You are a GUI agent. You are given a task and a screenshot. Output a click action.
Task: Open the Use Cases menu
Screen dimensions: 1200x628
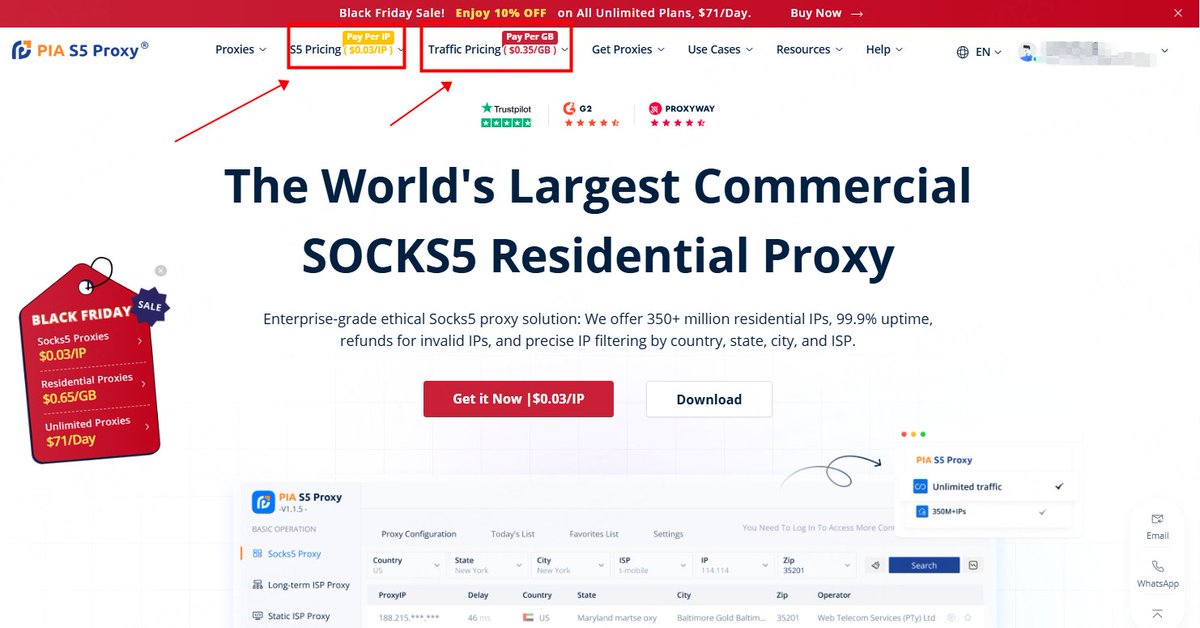tap(720, 49)
